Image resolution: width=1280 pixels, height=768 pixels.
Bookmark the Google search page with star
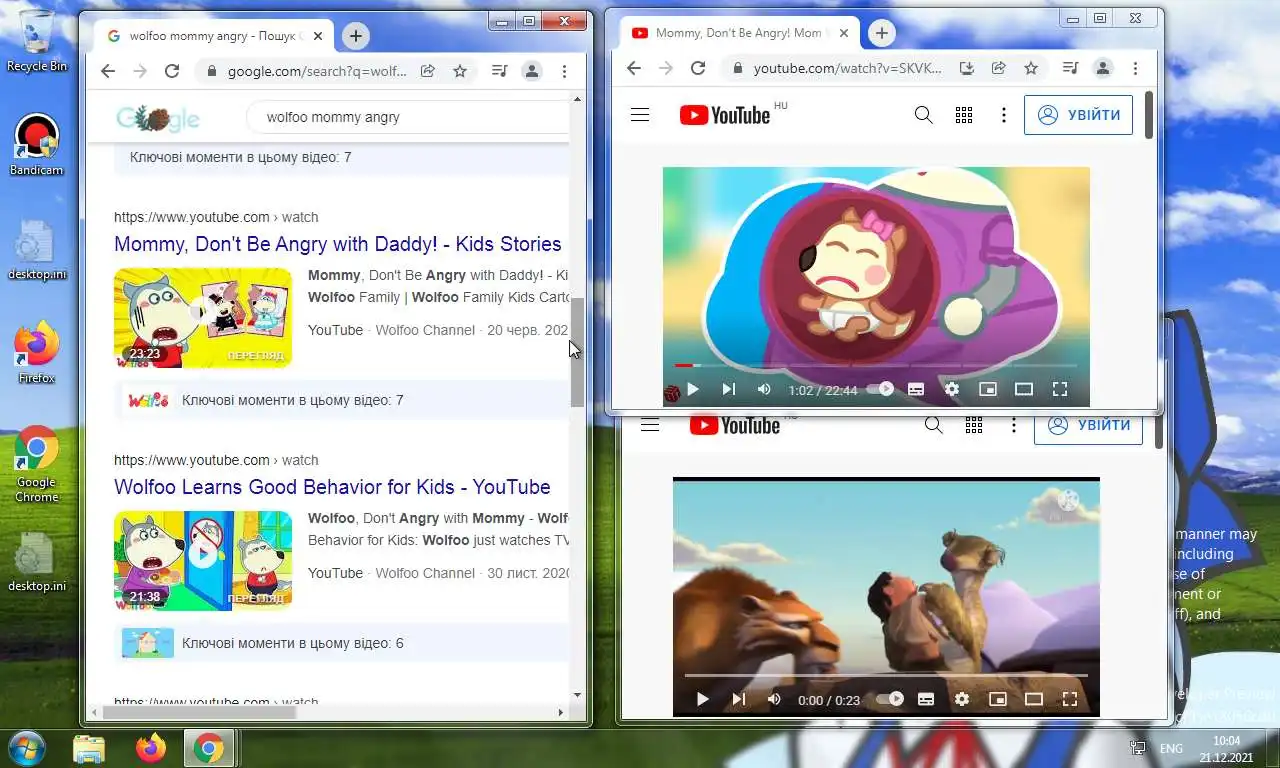click(460, 71)
